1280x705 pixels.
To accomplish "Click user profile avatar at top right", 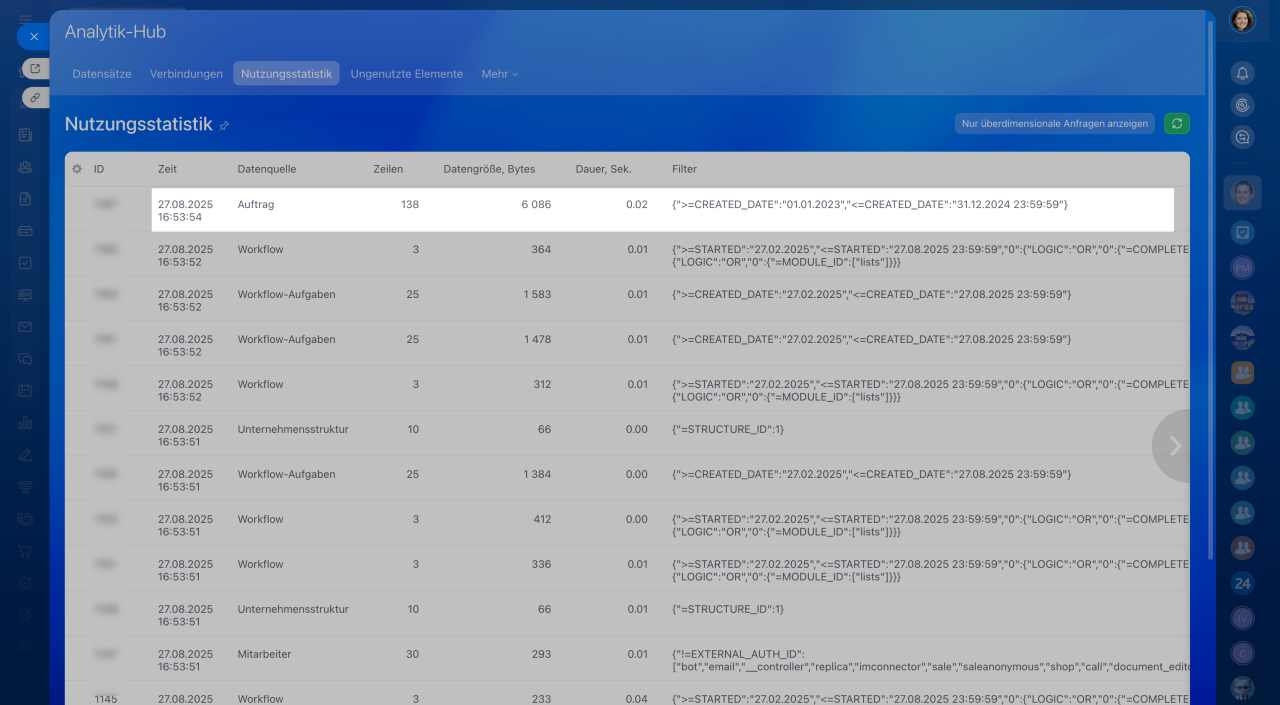I will tap(1242, 20).
